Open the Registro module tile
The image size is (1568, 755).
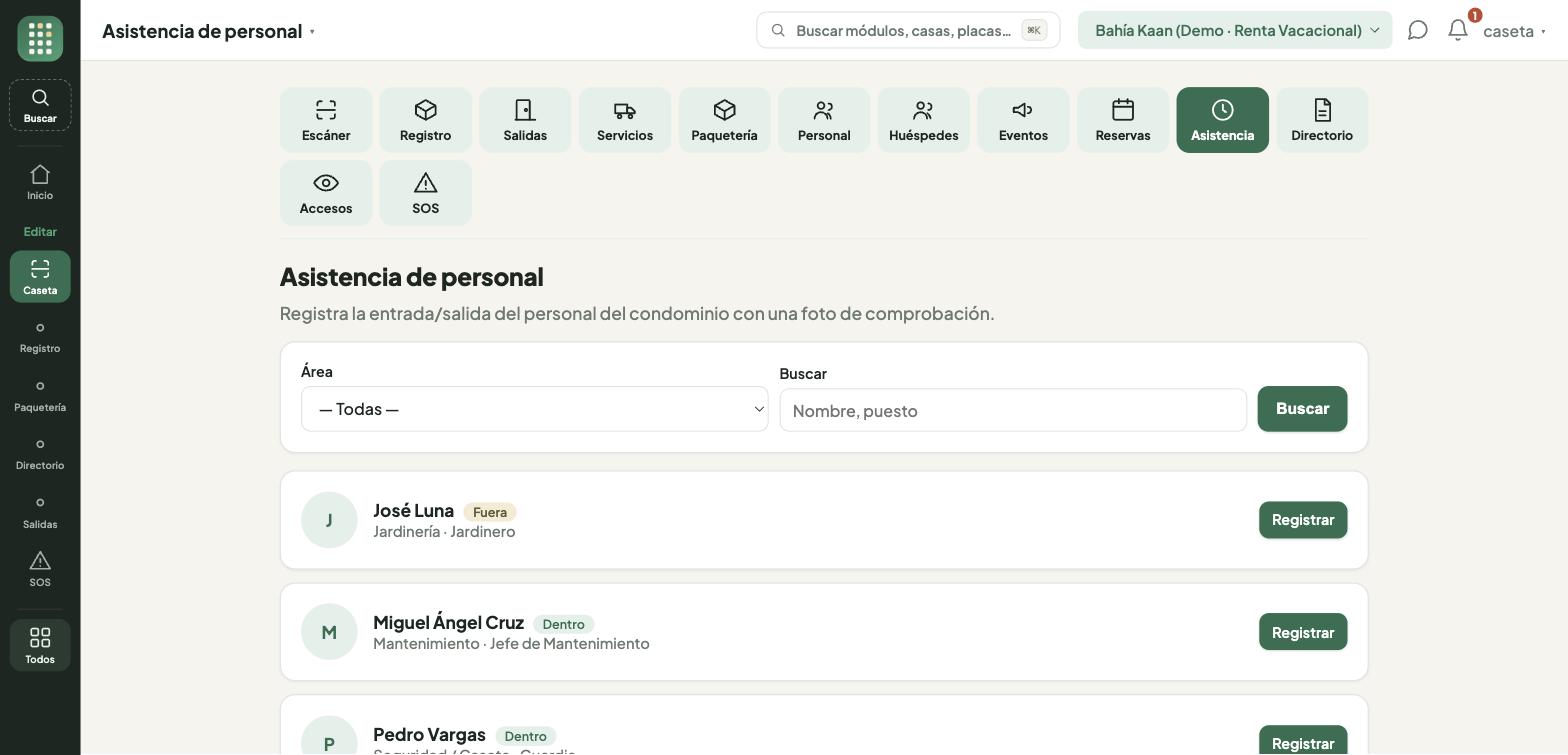[425, 120]
